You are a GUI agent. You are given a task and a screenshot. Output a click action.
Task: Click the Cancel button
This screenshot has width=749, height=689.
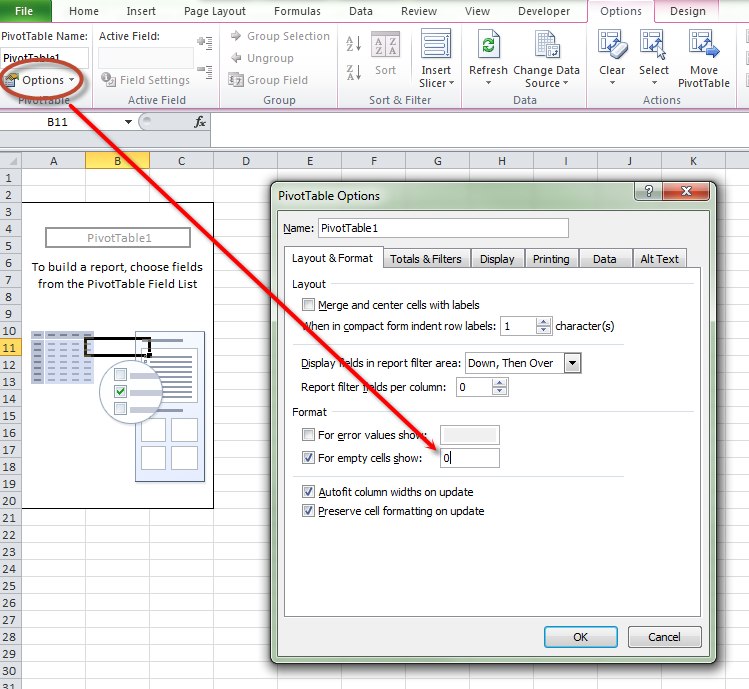tap(664, 637)
